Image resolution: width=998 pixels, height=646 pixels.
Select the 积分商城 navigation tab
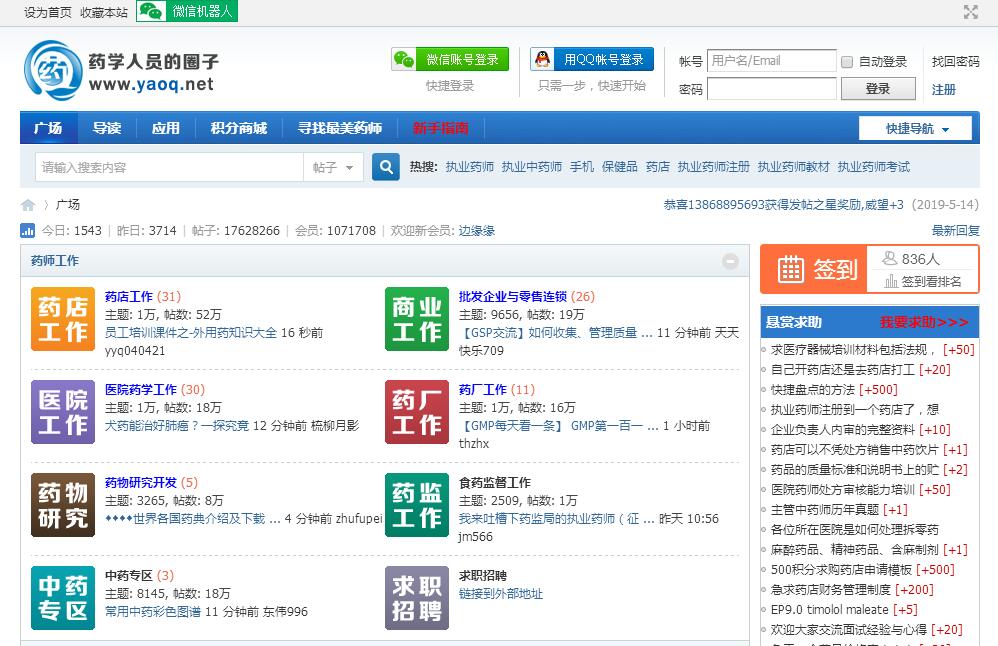239,128
